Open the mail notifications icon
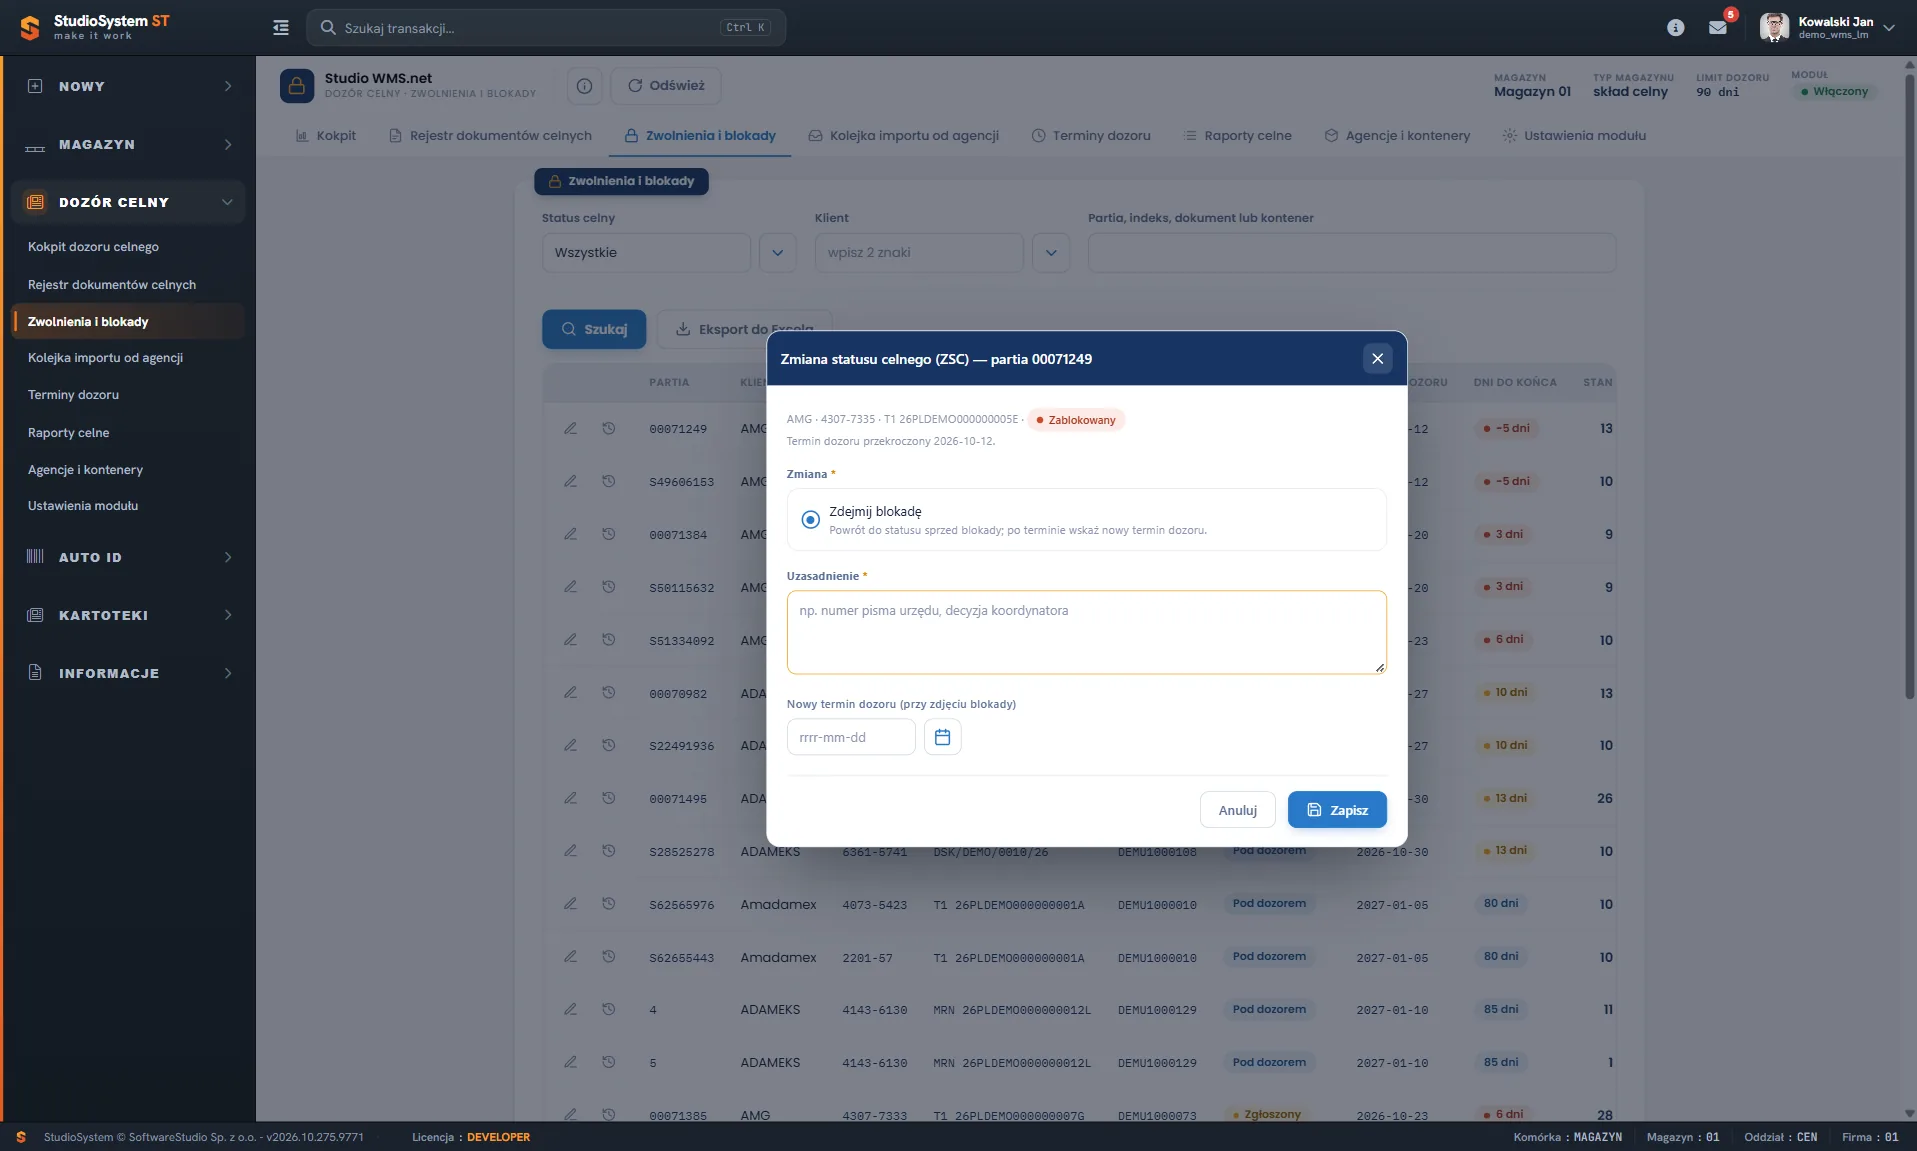1917x1151 pixels. pyautogui.click(x=1718, y=28)
